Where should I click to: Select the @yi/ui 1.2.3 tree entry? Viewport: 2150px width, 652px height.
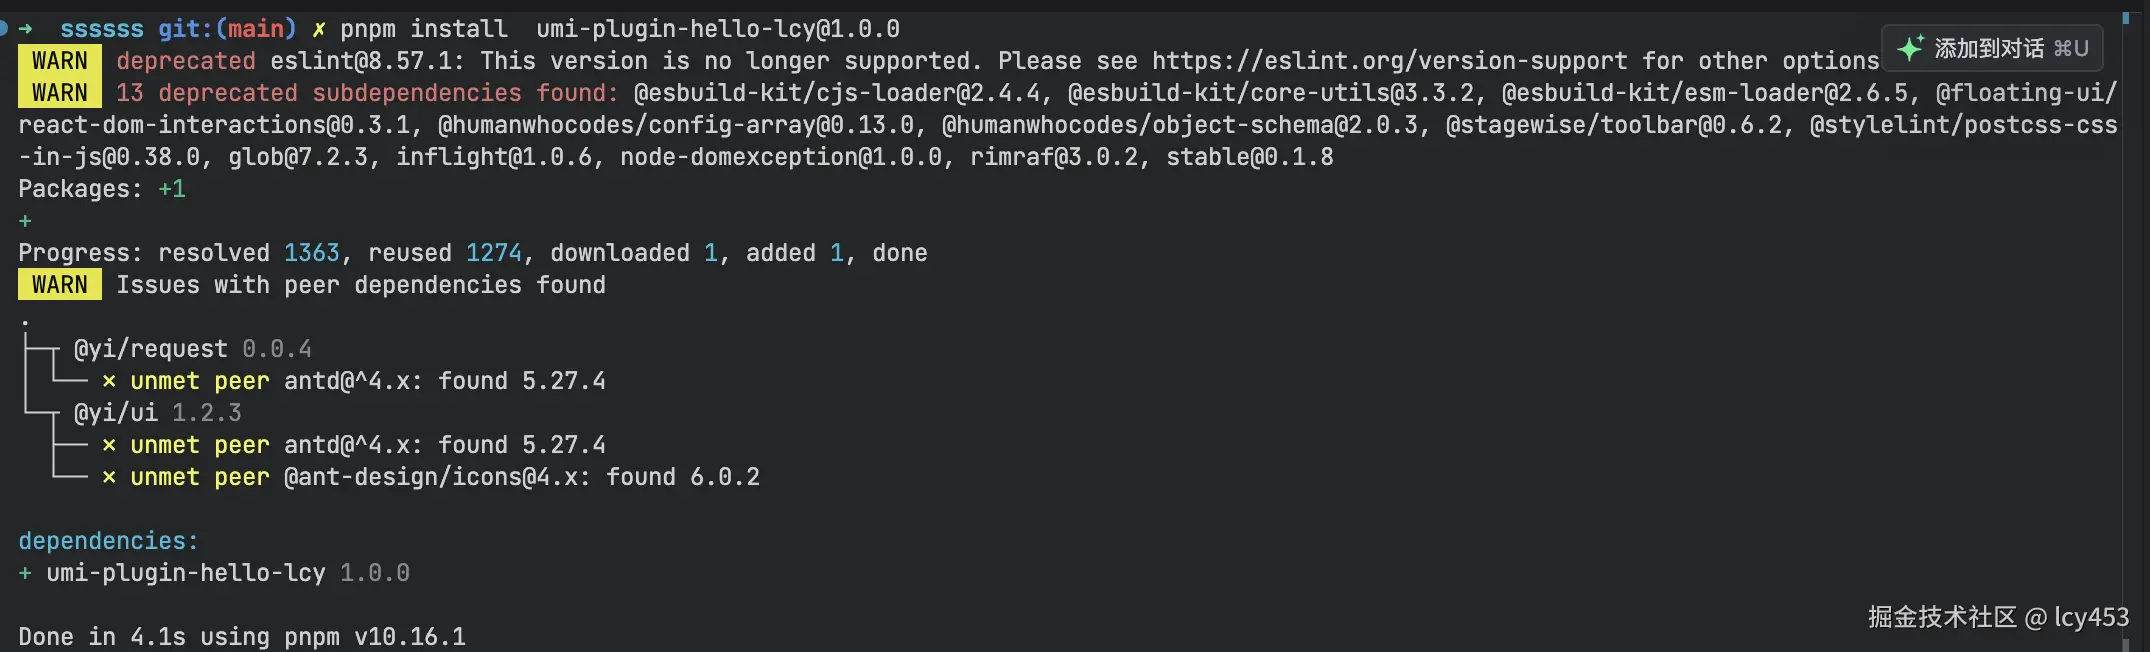coord(158,413)
